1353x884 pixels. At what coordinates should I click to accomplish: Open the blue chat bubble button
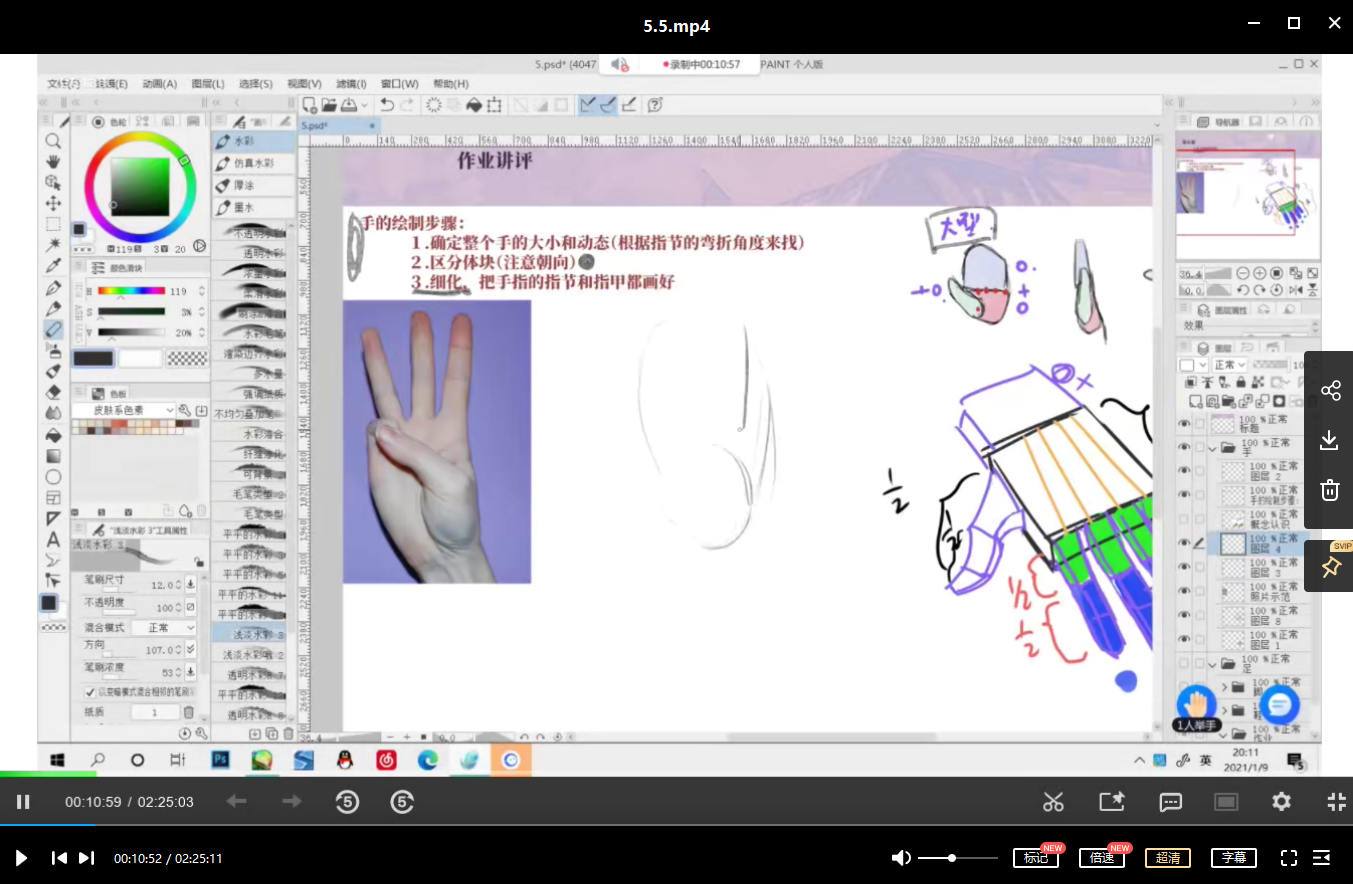point(1278,705)
